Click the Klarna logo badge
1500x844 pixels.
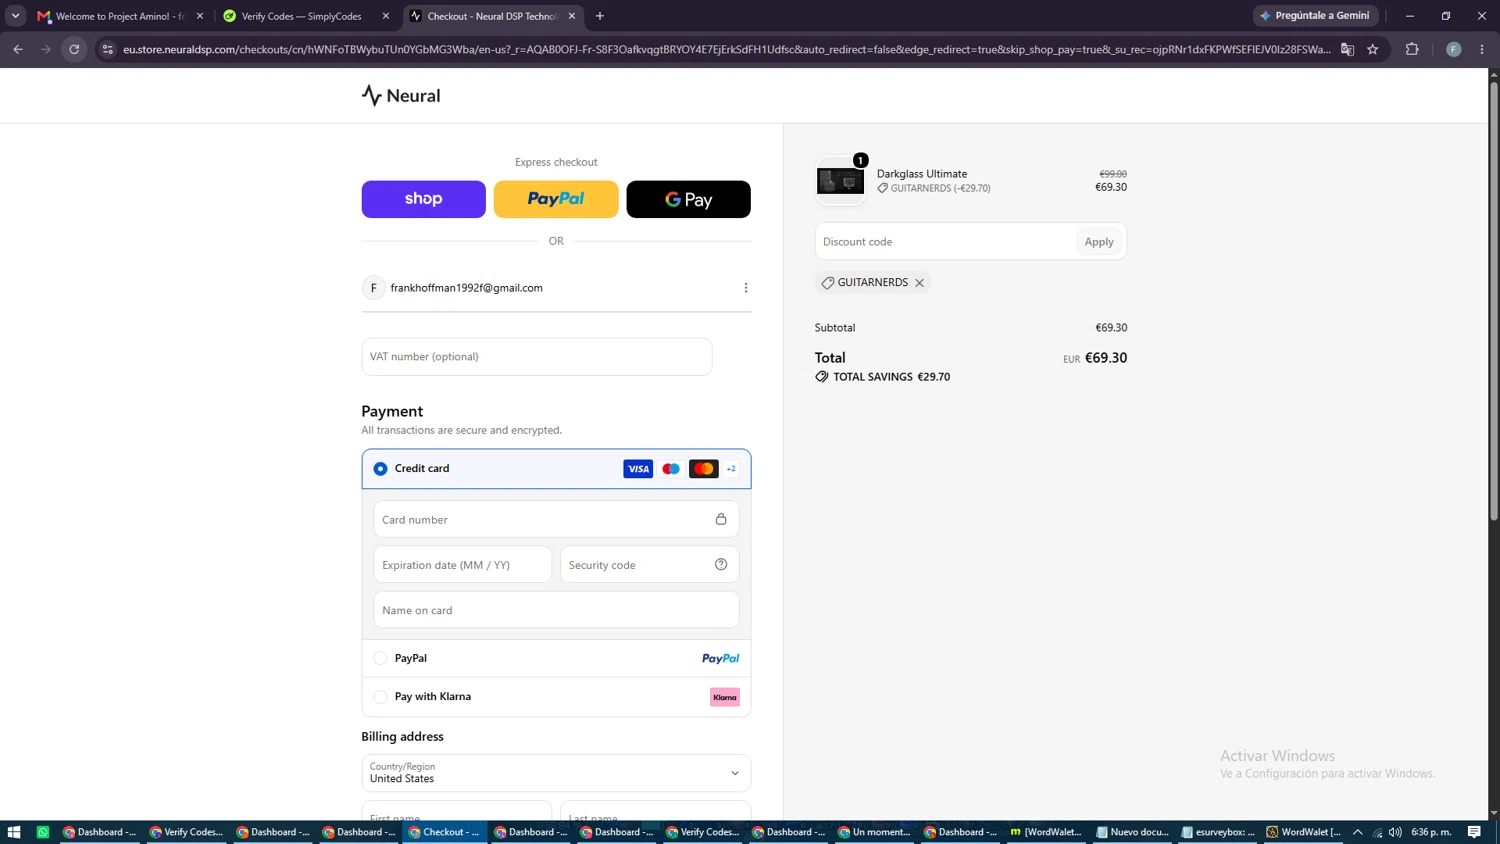[725, 697]
